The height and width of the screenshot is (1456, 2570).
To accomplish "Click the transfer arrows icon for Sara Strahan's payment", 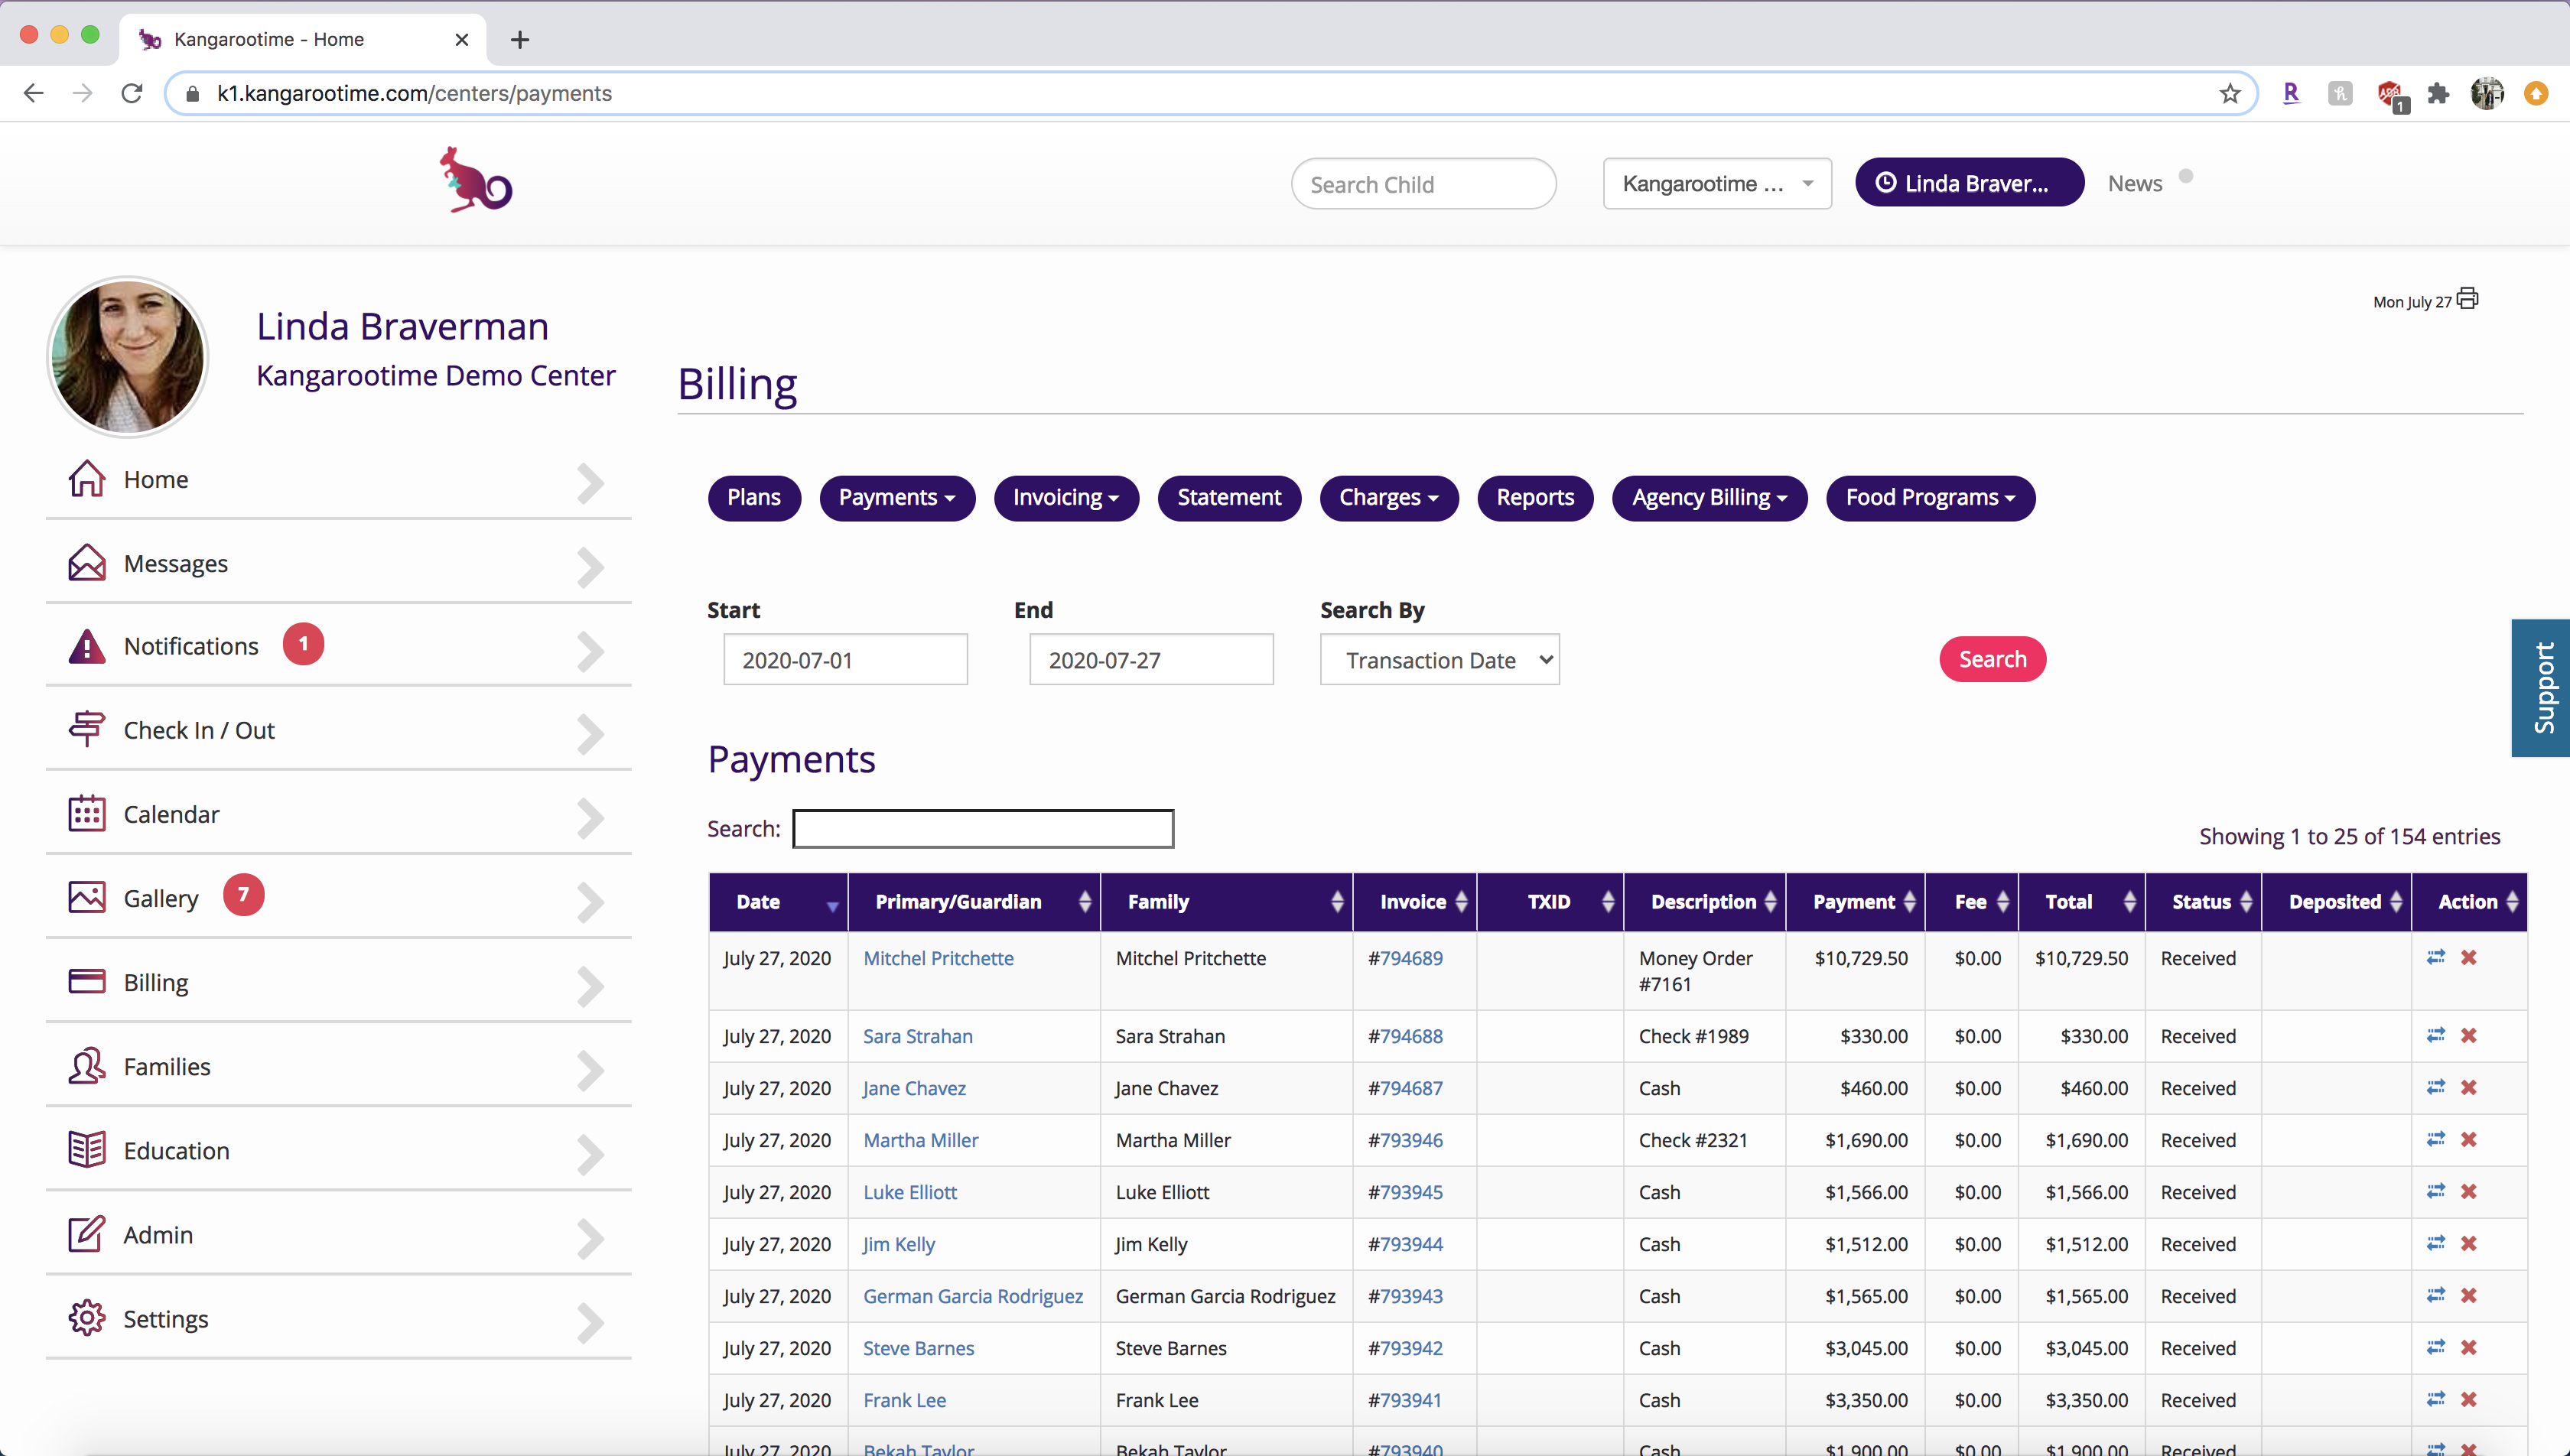I will pyautogui.click(x=2436, y=1035).
